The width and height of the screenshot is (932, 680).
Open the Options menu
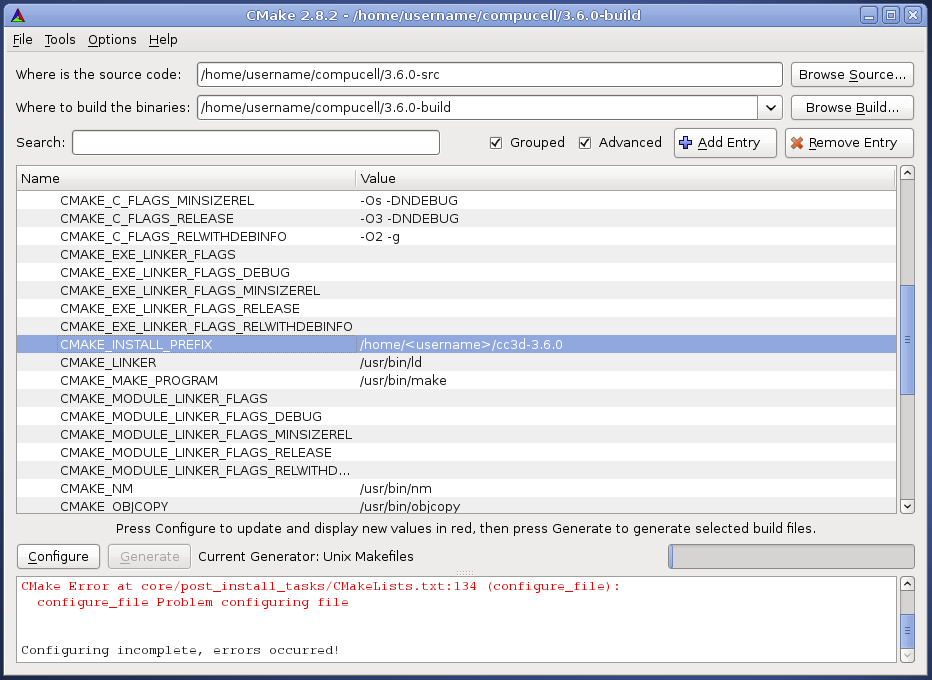[112, 40]
